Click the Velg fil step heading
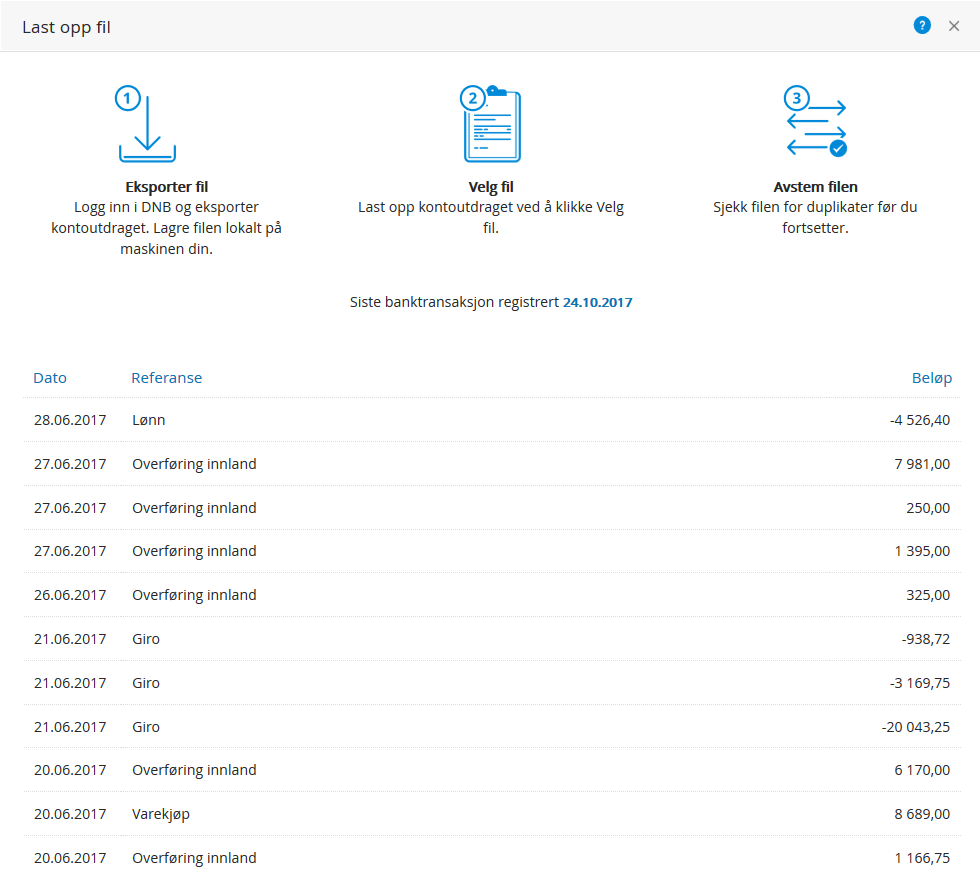Viewport: 980px width, 870px height. click(491, 187)
